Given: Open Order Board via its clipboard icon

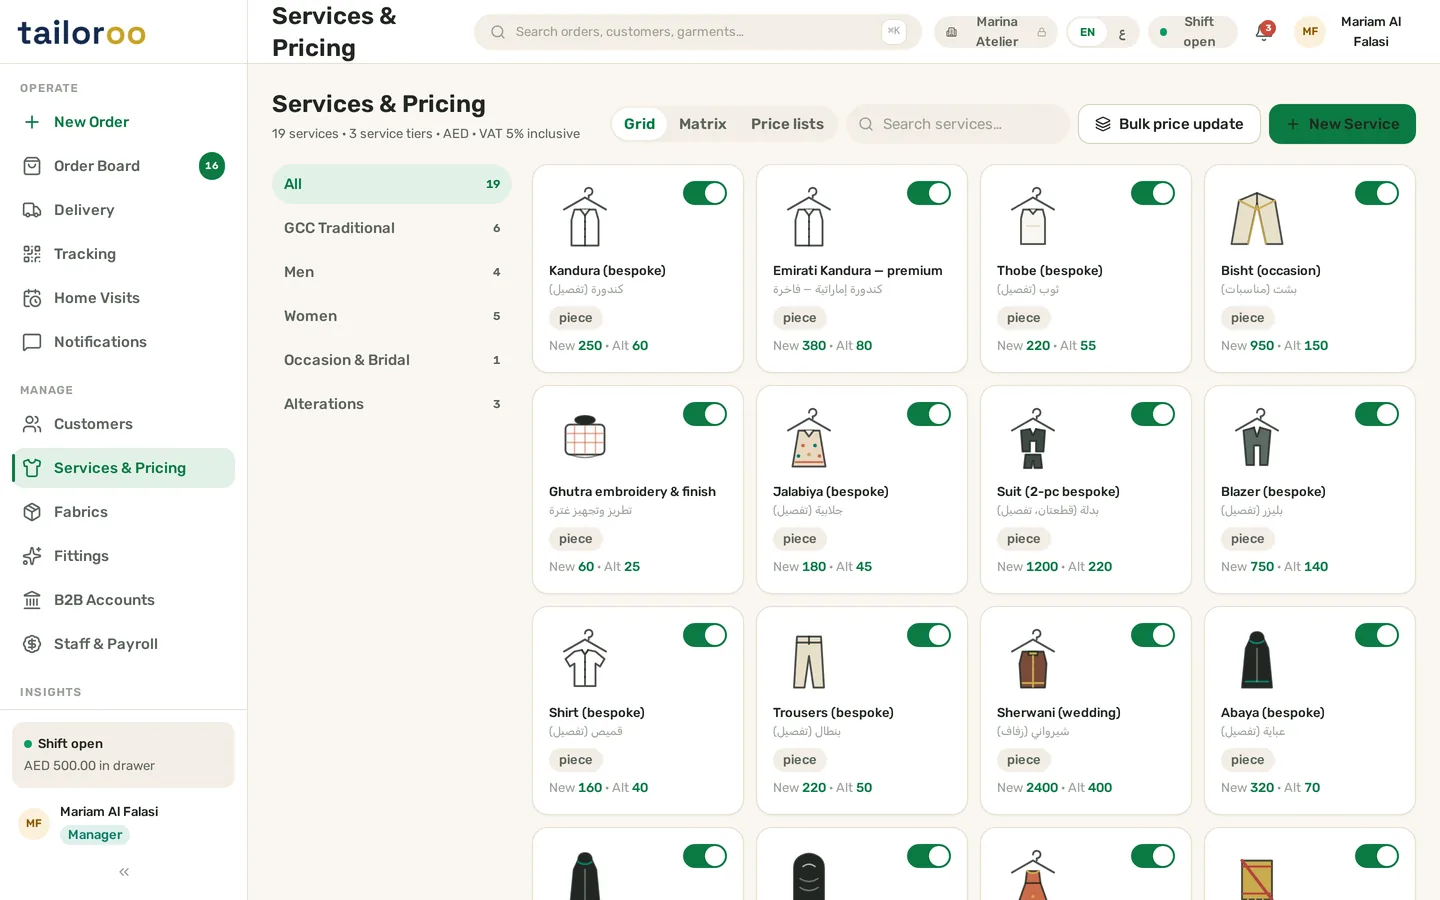Looking at the screenshot, I should (x=32, y=166).
